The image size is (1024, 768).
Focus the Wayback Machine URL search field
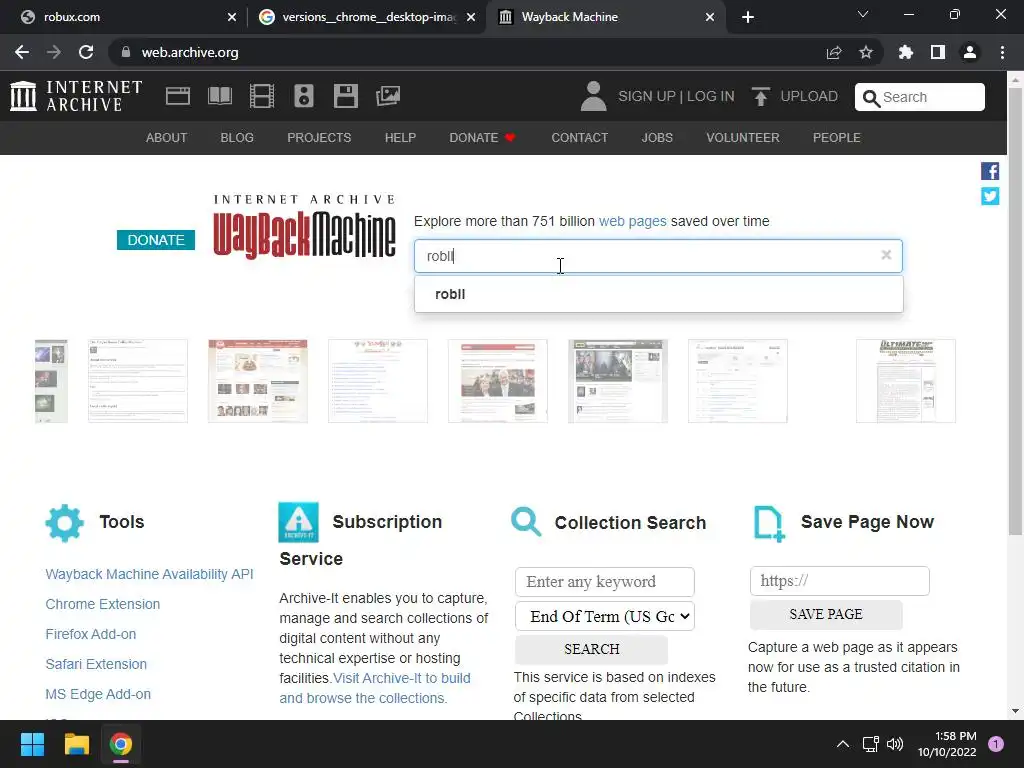pos(658,256)
